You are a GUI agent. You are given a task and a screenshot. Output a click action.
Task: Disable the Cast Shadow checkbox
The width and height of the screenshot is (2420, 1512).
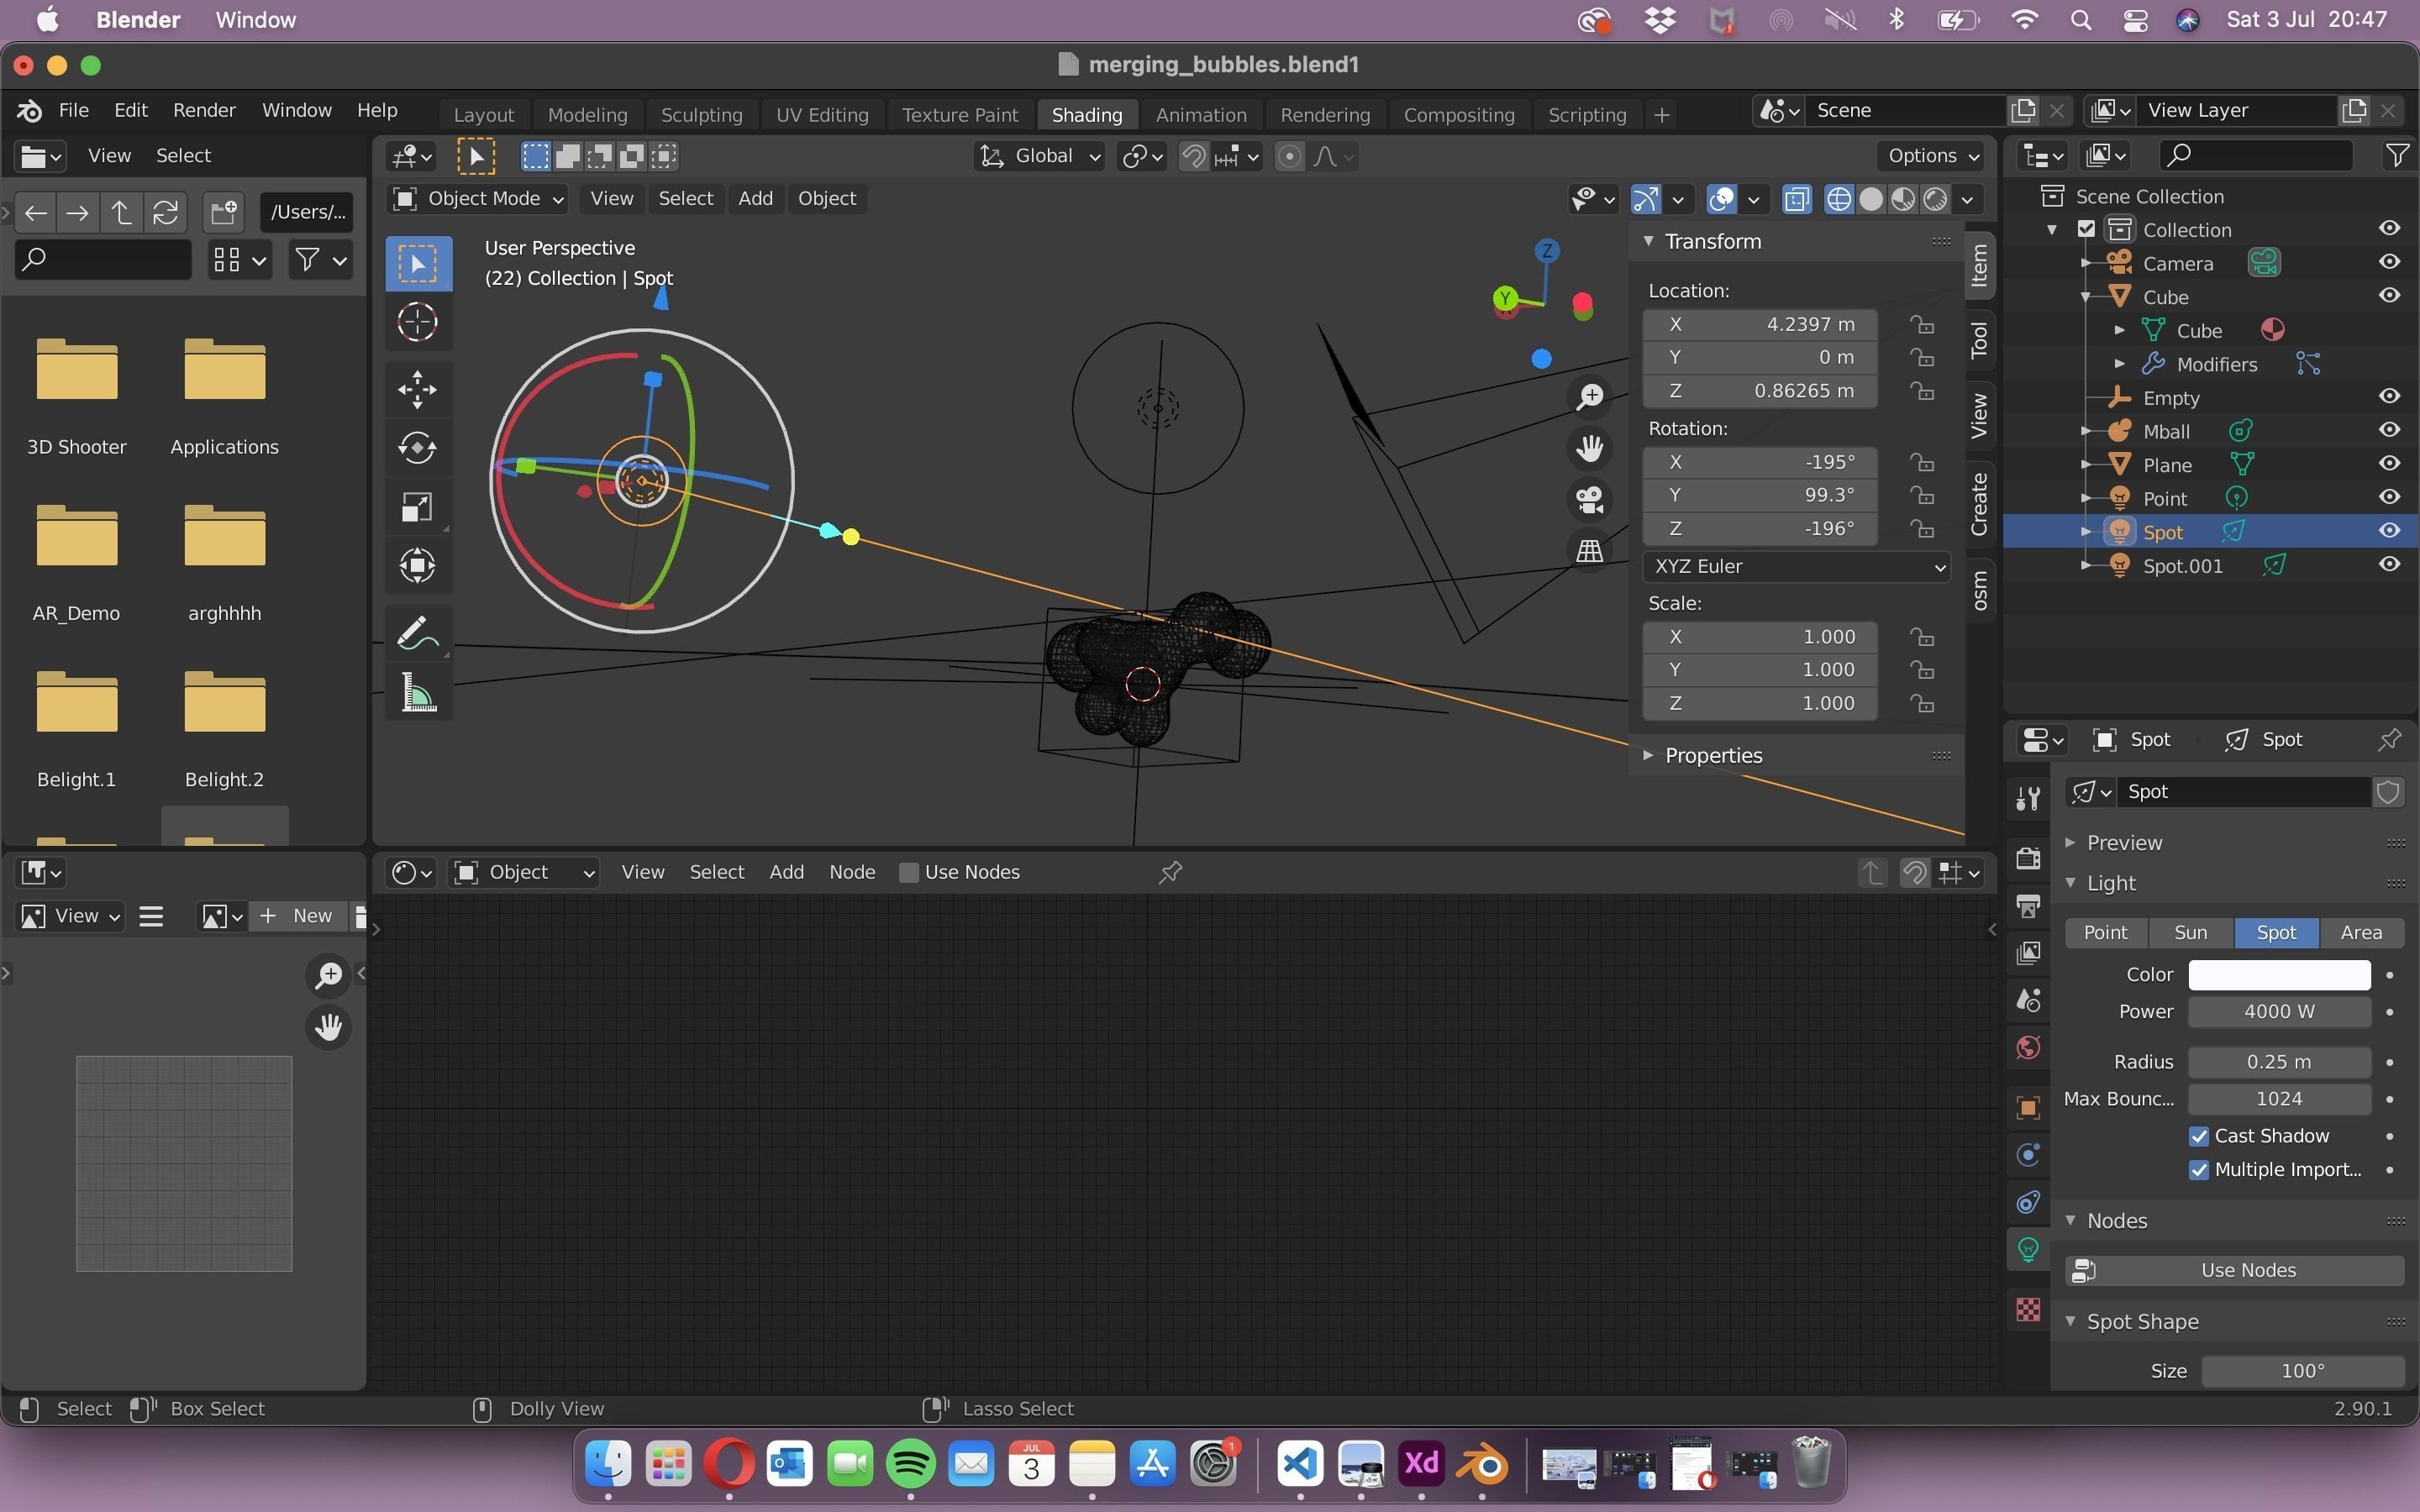[2200, 1136]
